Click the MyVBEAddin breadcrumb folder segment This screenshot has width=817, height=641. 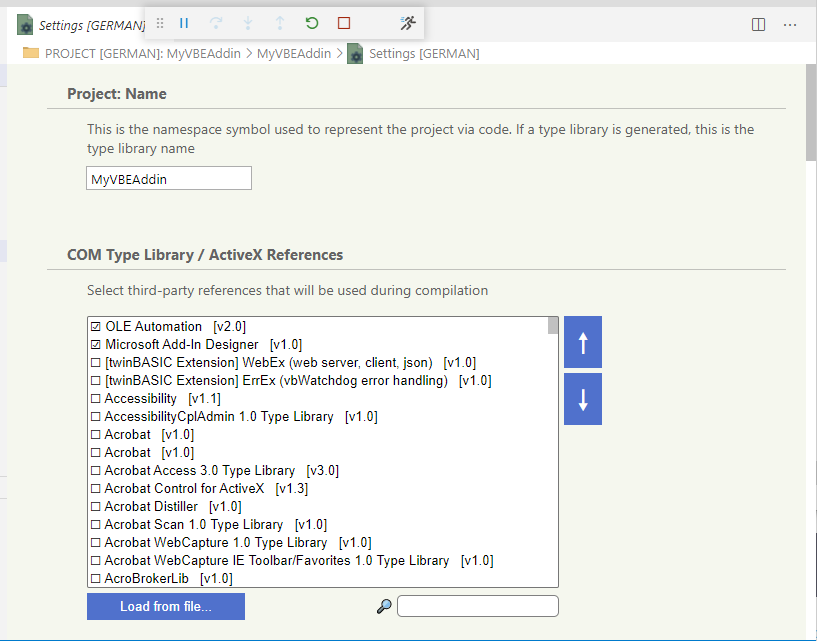coord(298,54)
